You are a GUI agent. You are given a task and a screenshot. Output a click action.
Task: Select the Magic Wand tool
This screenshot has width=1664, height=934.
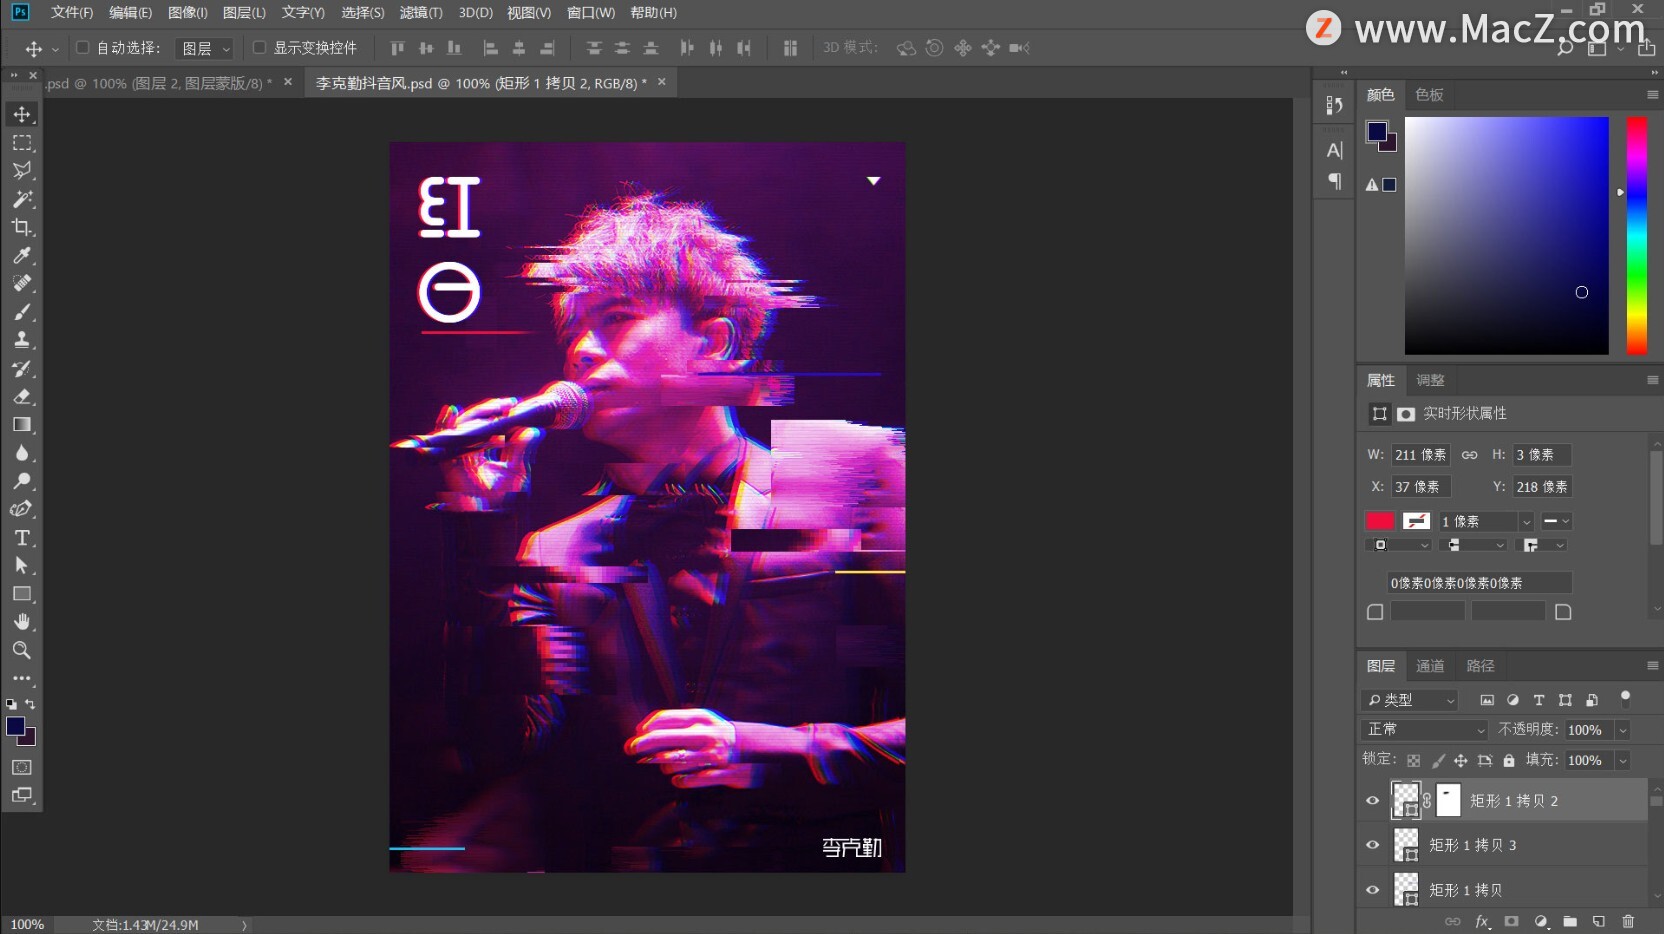(22, 199)
